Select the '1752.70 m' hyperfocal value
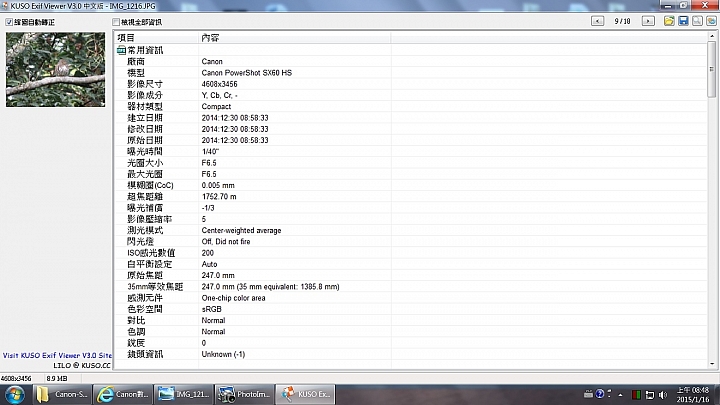720x405 pixels. tap(219, 197)
